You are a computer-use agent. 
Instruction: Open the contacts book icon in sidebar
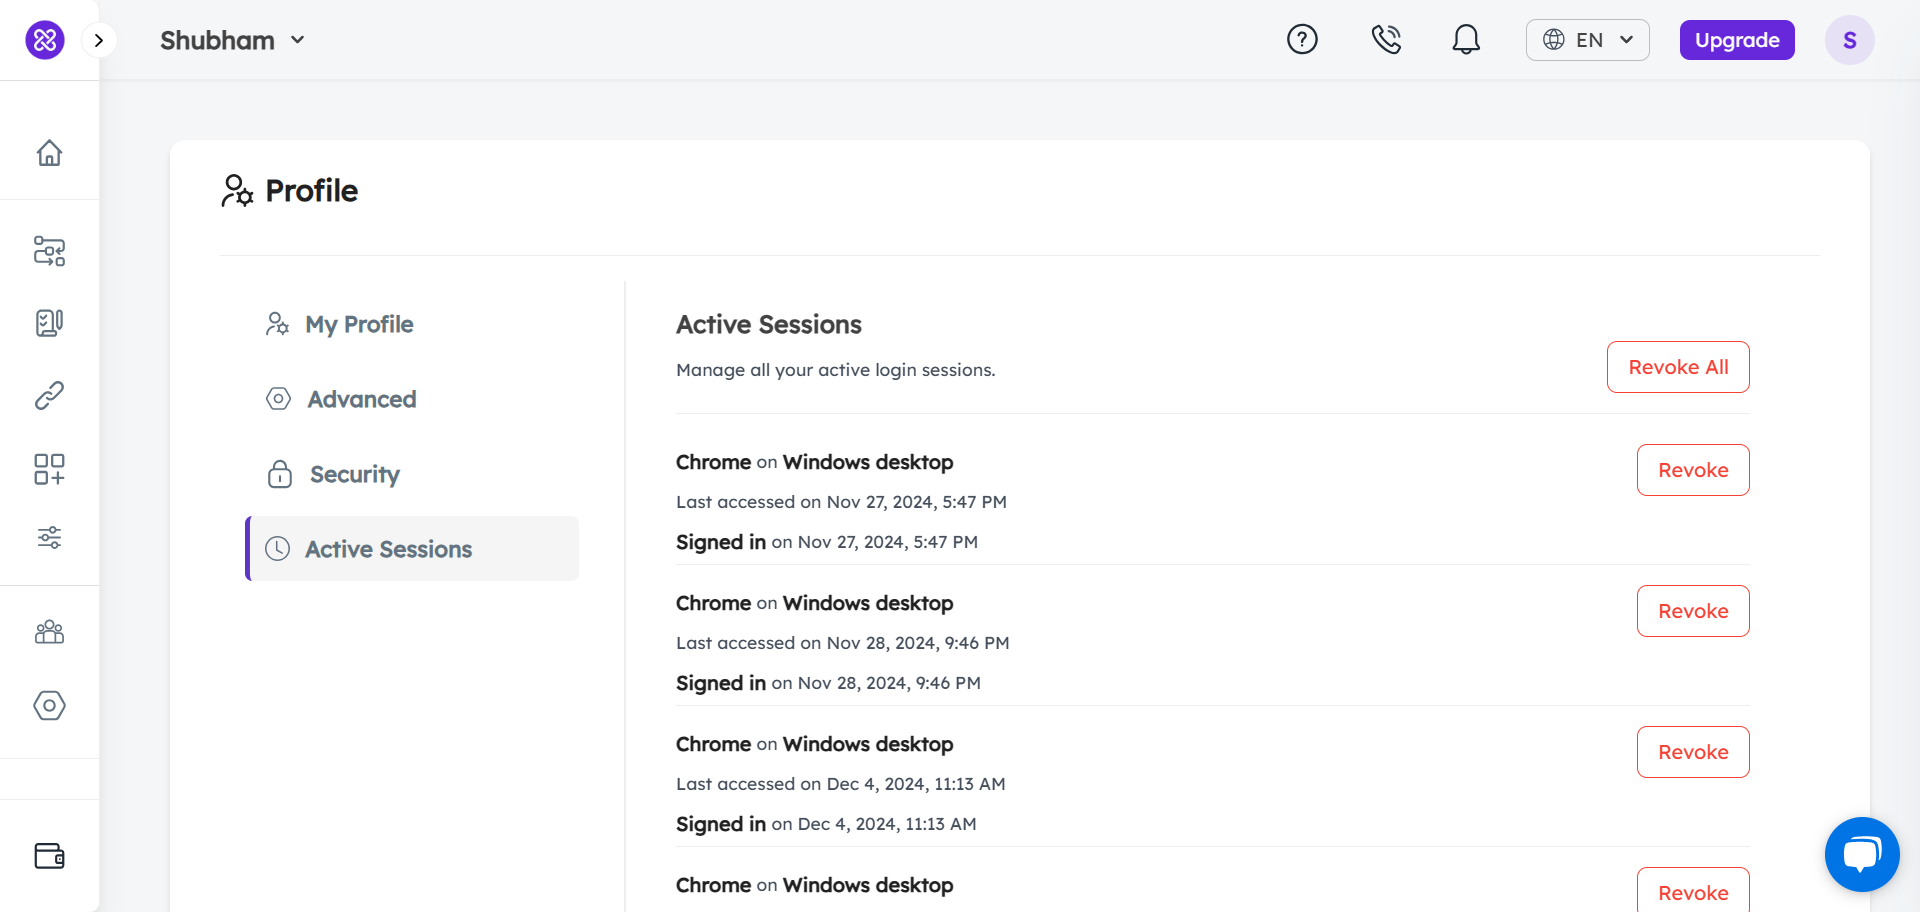[x=49, y=323]
